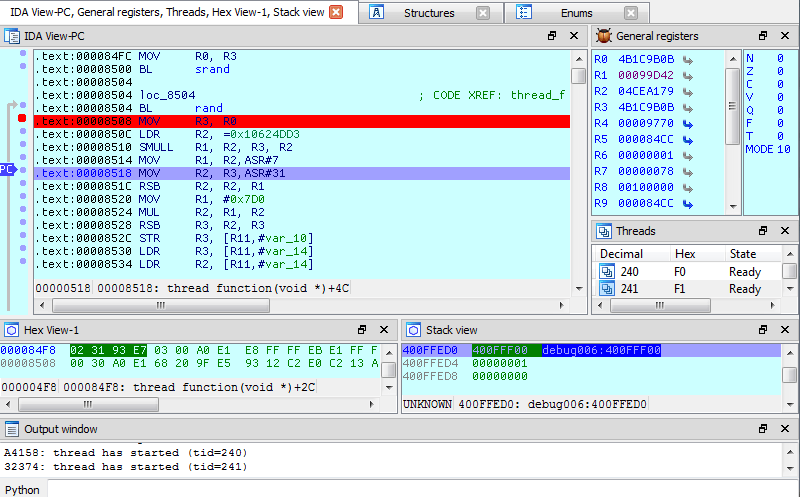Sort threads by Decimal column

(621, 254)
